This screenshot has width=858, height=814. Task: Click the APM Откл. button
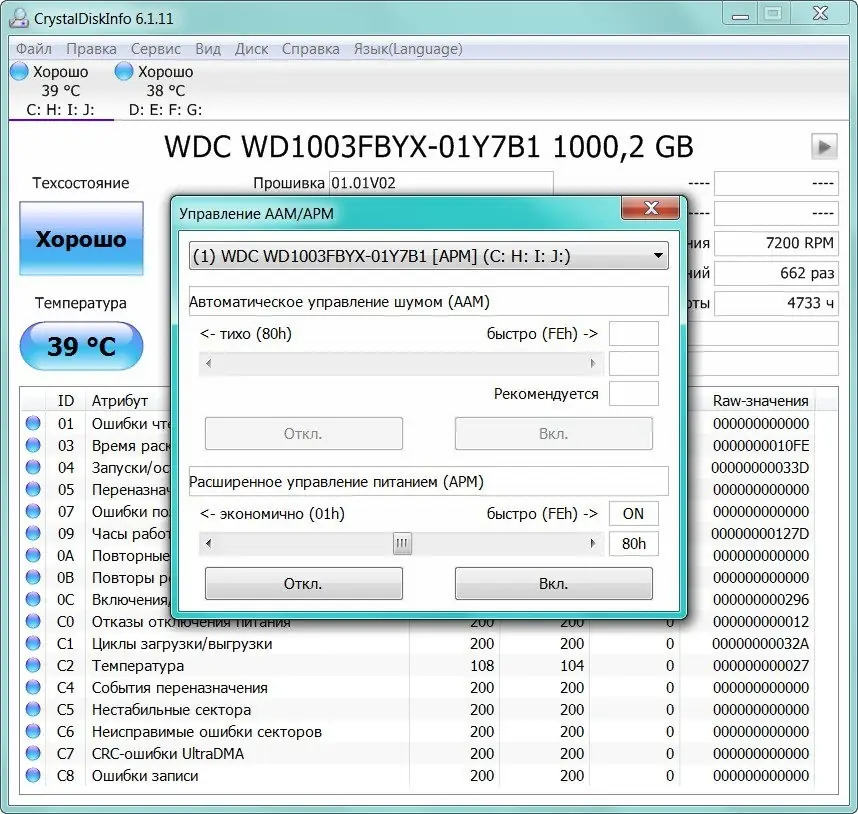pos(304,583)
